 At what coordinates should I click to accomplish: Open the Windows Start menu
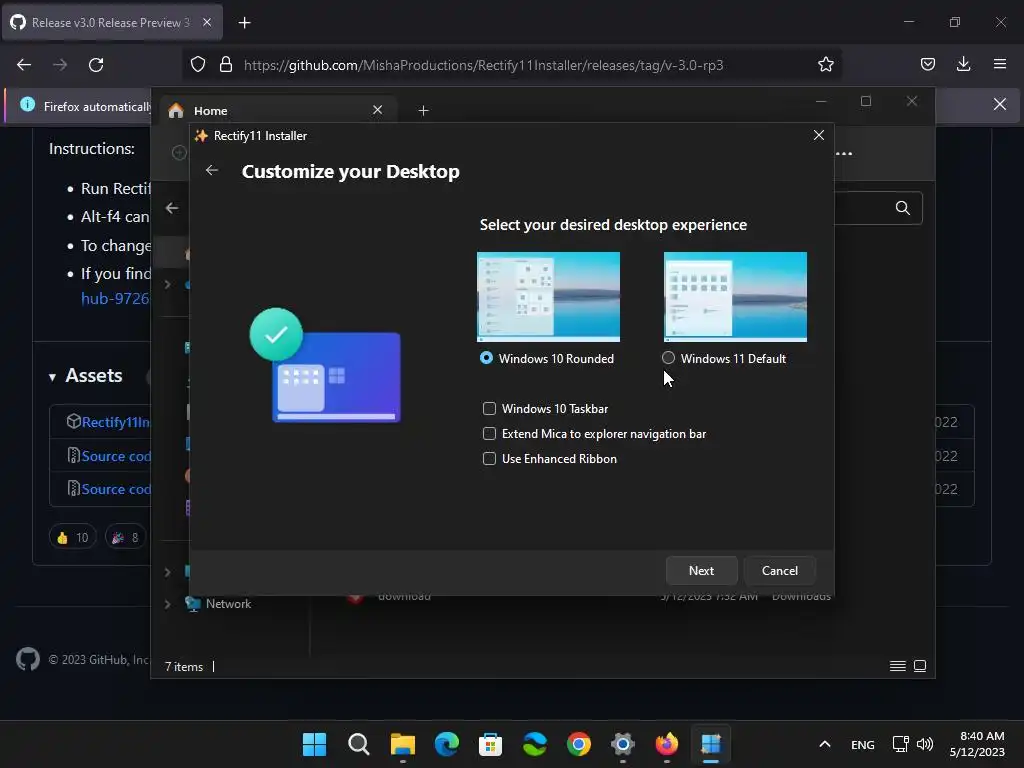[x=314, y=744]
